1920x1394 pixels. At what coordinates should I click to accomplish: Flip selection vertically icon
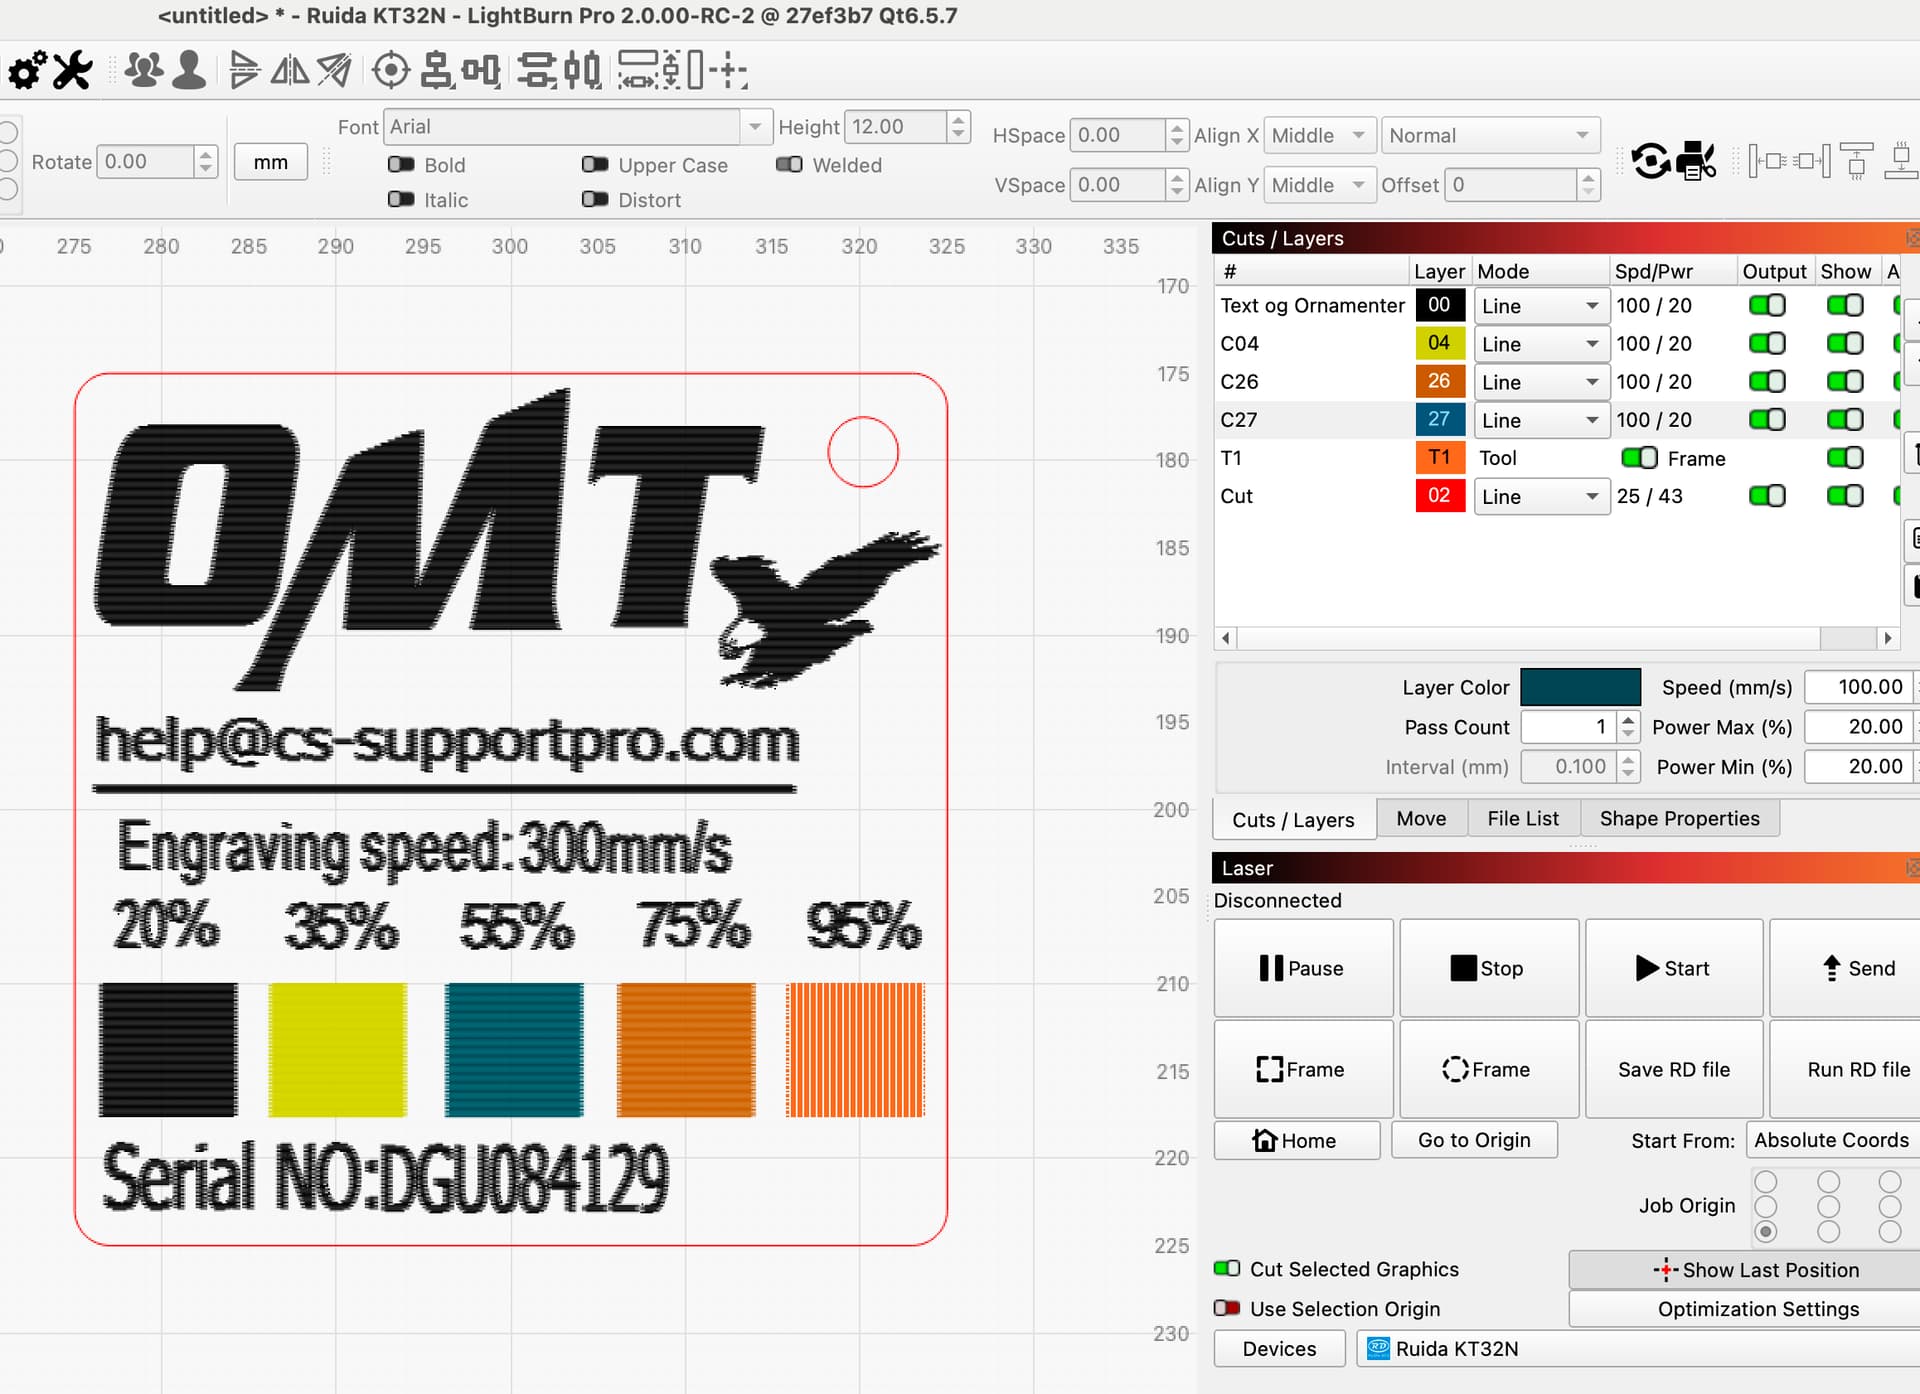(244, 70)
